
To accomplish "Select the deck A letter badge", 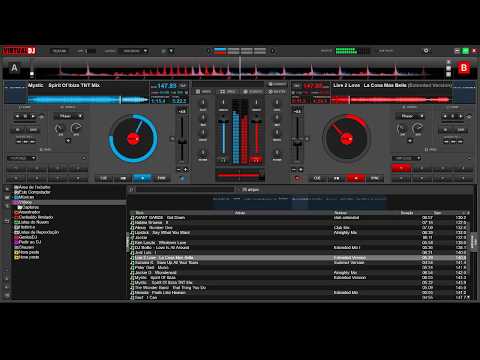I will coord(14,68).
